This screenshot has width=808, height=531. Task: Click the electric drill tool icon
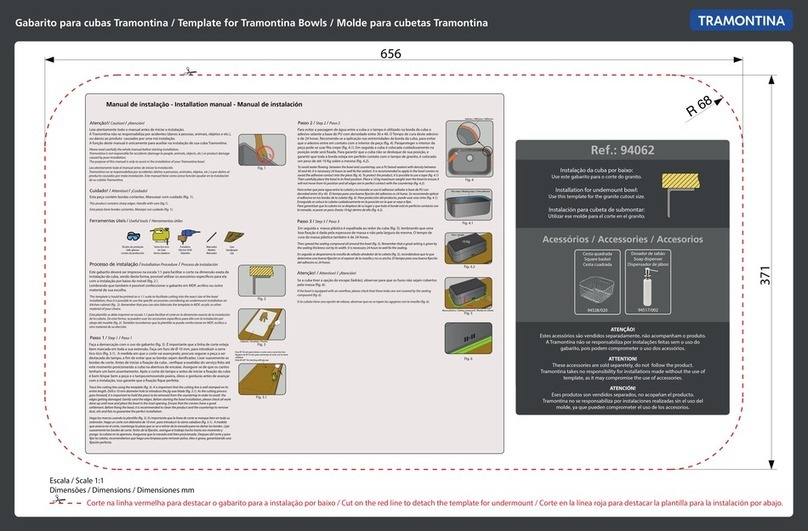pyautogui.click(x=189, y=236)
